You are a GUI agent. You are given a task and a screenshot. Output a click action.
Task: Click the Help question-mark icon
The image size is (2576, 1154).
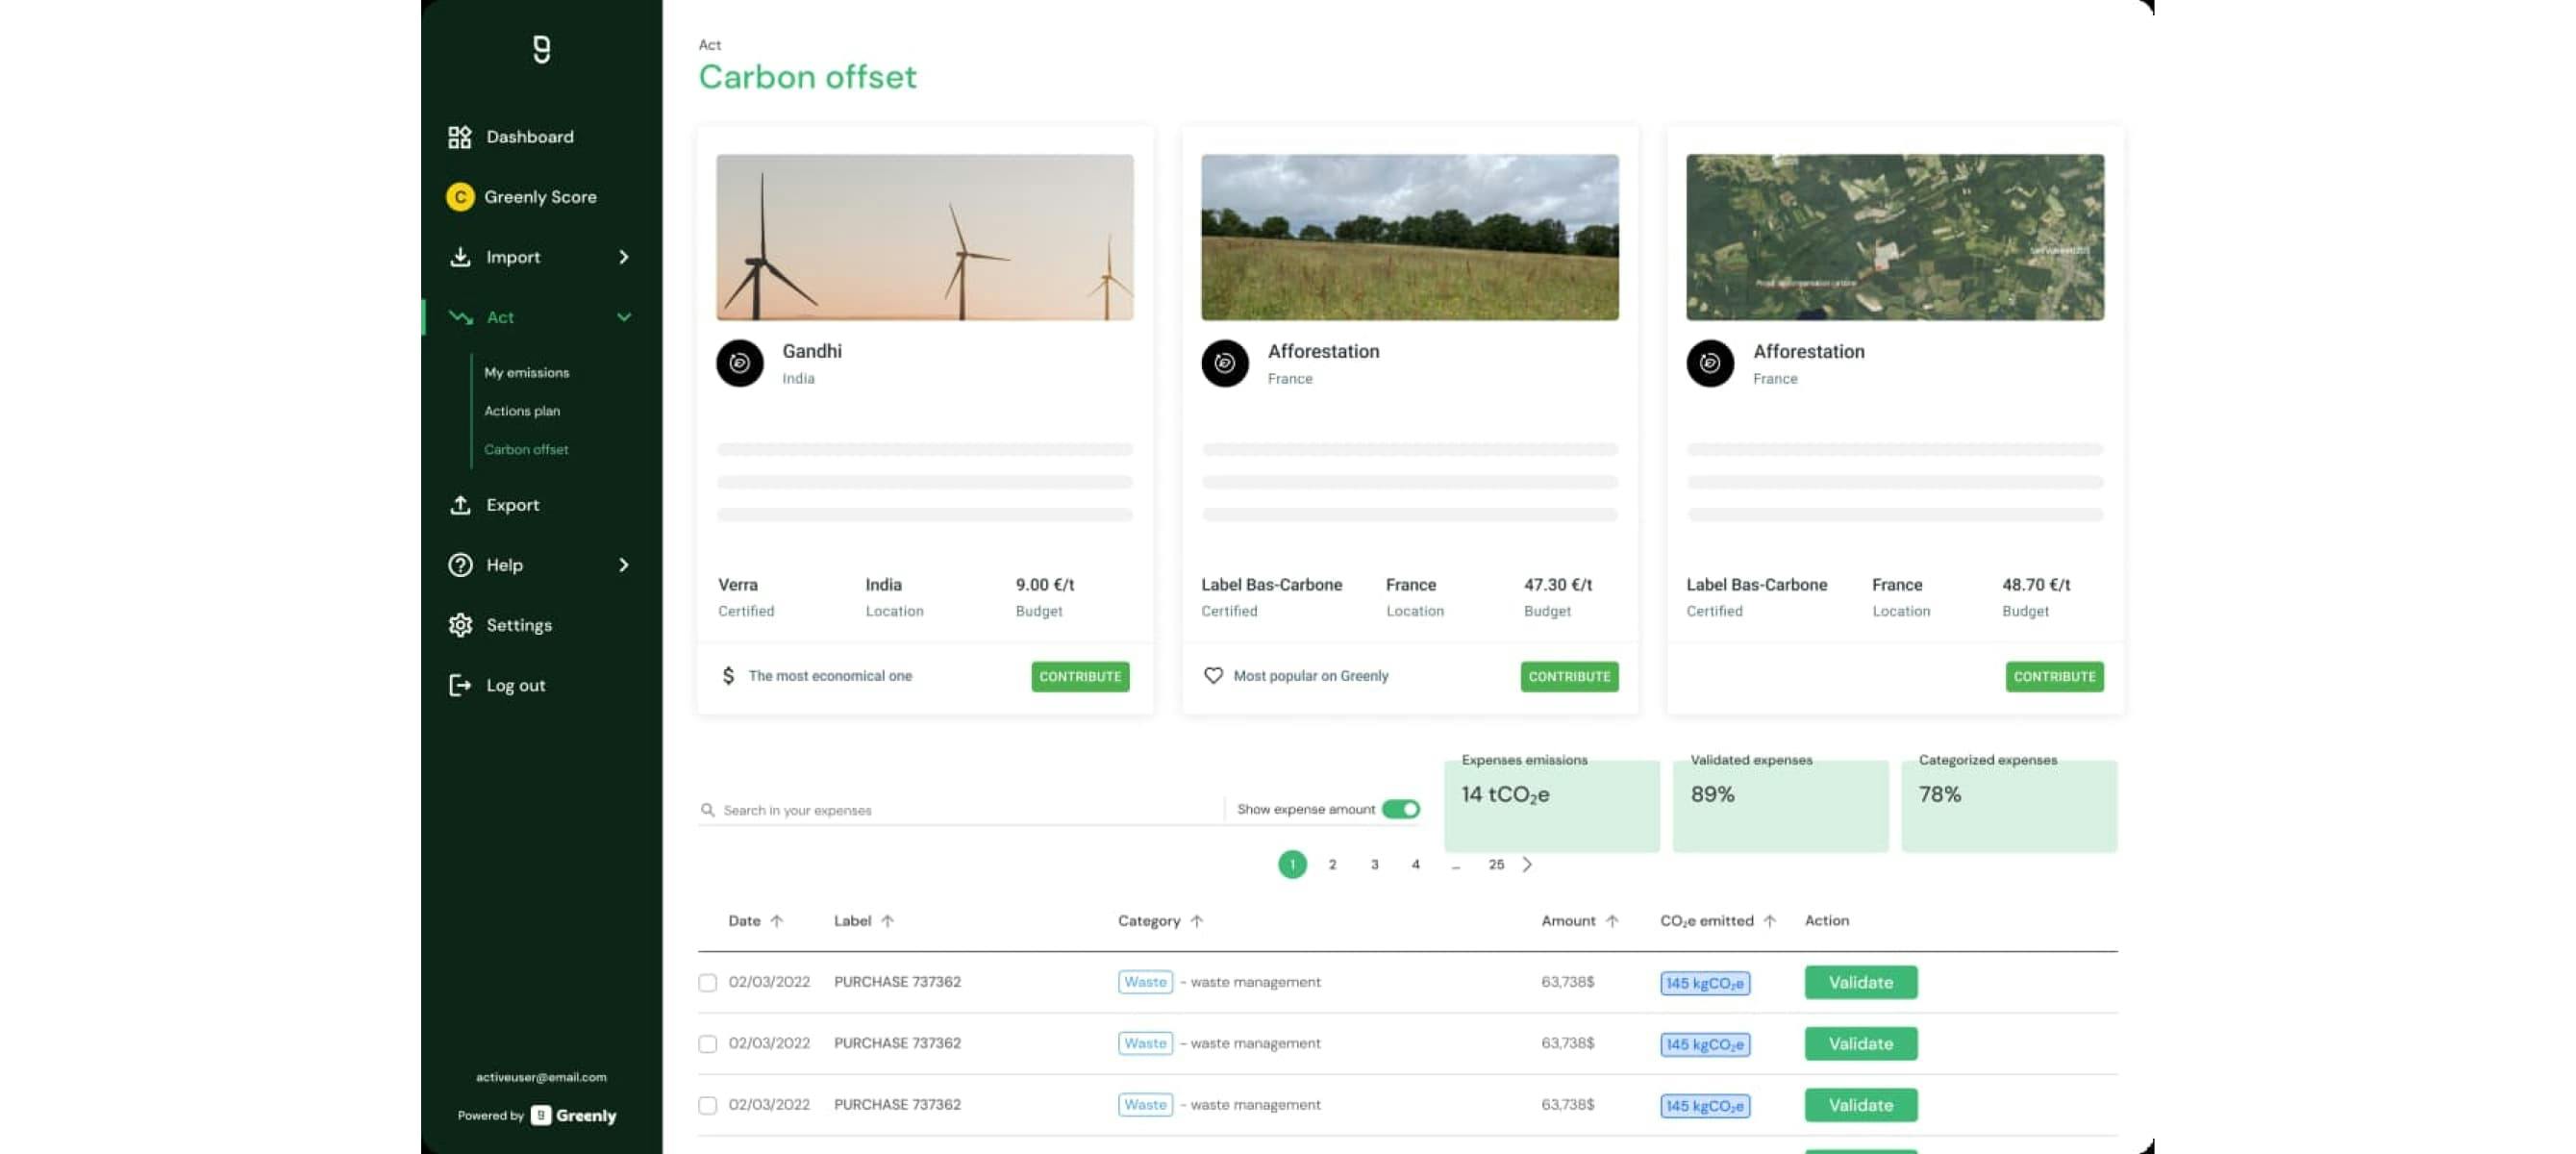(459, 564)
